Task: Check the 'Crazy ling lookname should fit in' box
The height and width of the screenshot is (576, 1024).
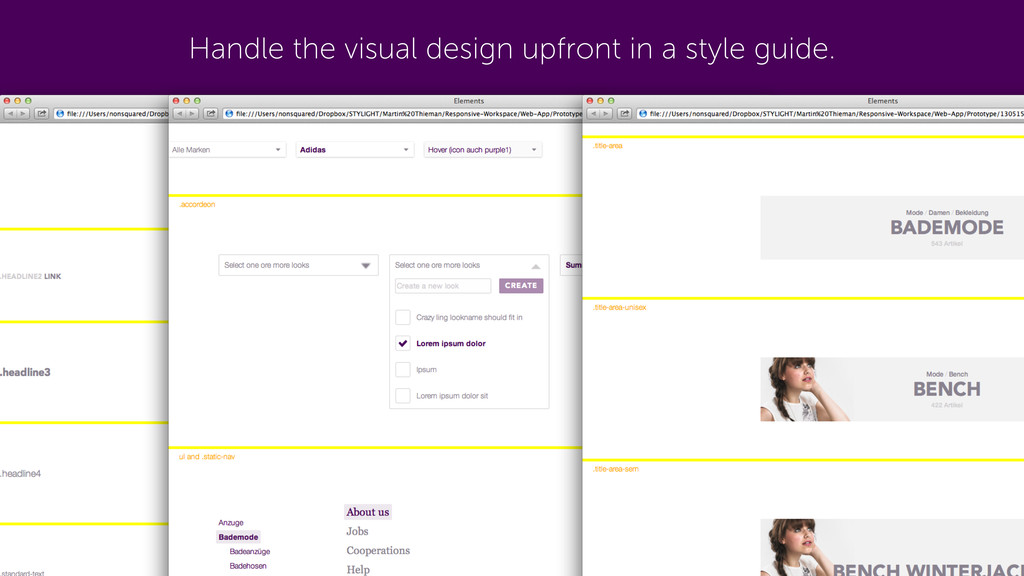Action: click(x=402, y=317)
